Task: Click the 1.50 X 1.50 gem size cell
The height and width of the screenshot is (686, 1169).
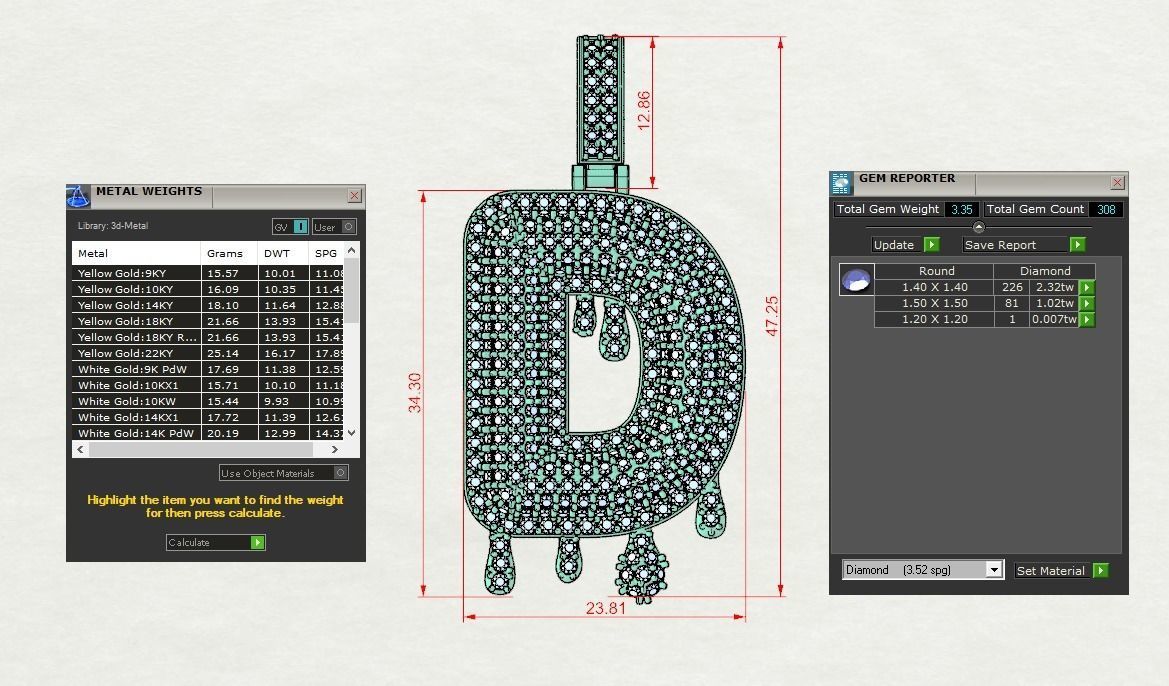Action: pos(934,303)
